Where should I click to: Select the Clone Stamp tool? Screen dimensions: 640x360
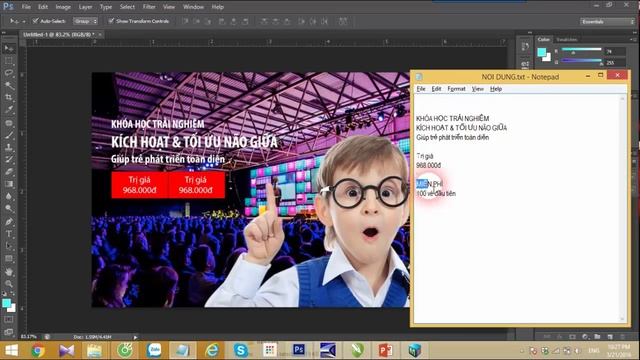coord(9,147)
